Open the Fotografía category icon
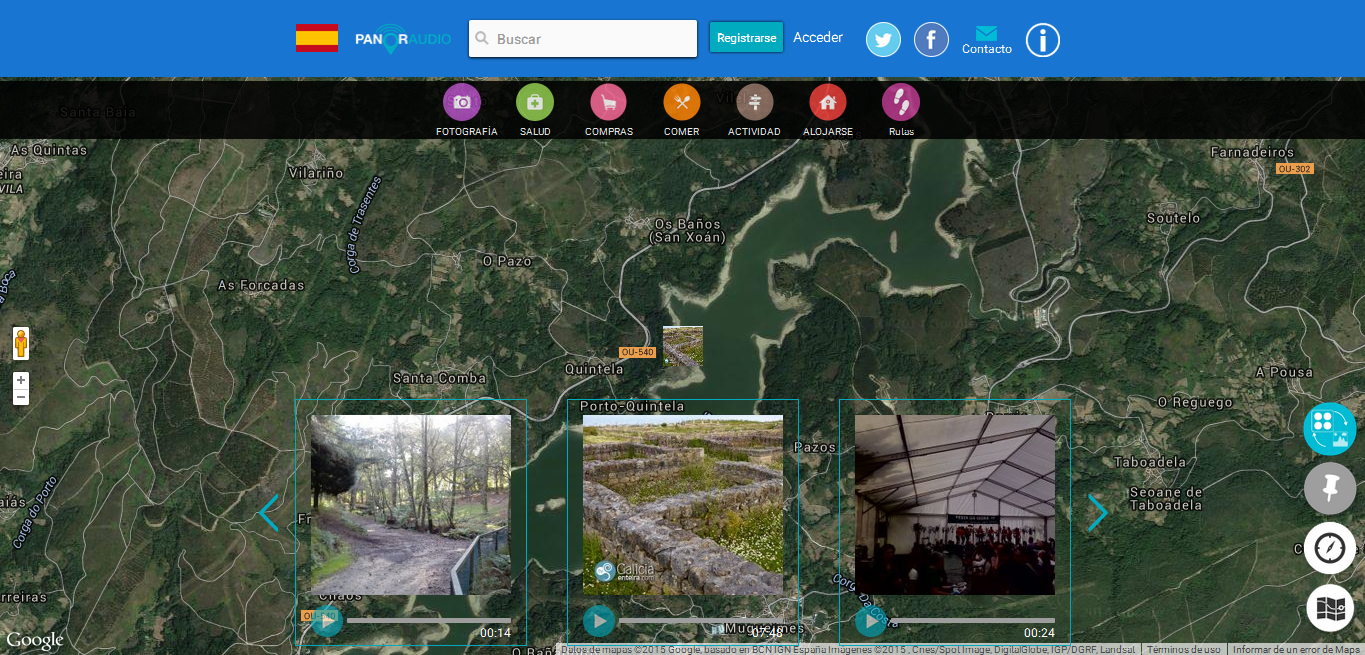1365x655 pixels. 461,102
